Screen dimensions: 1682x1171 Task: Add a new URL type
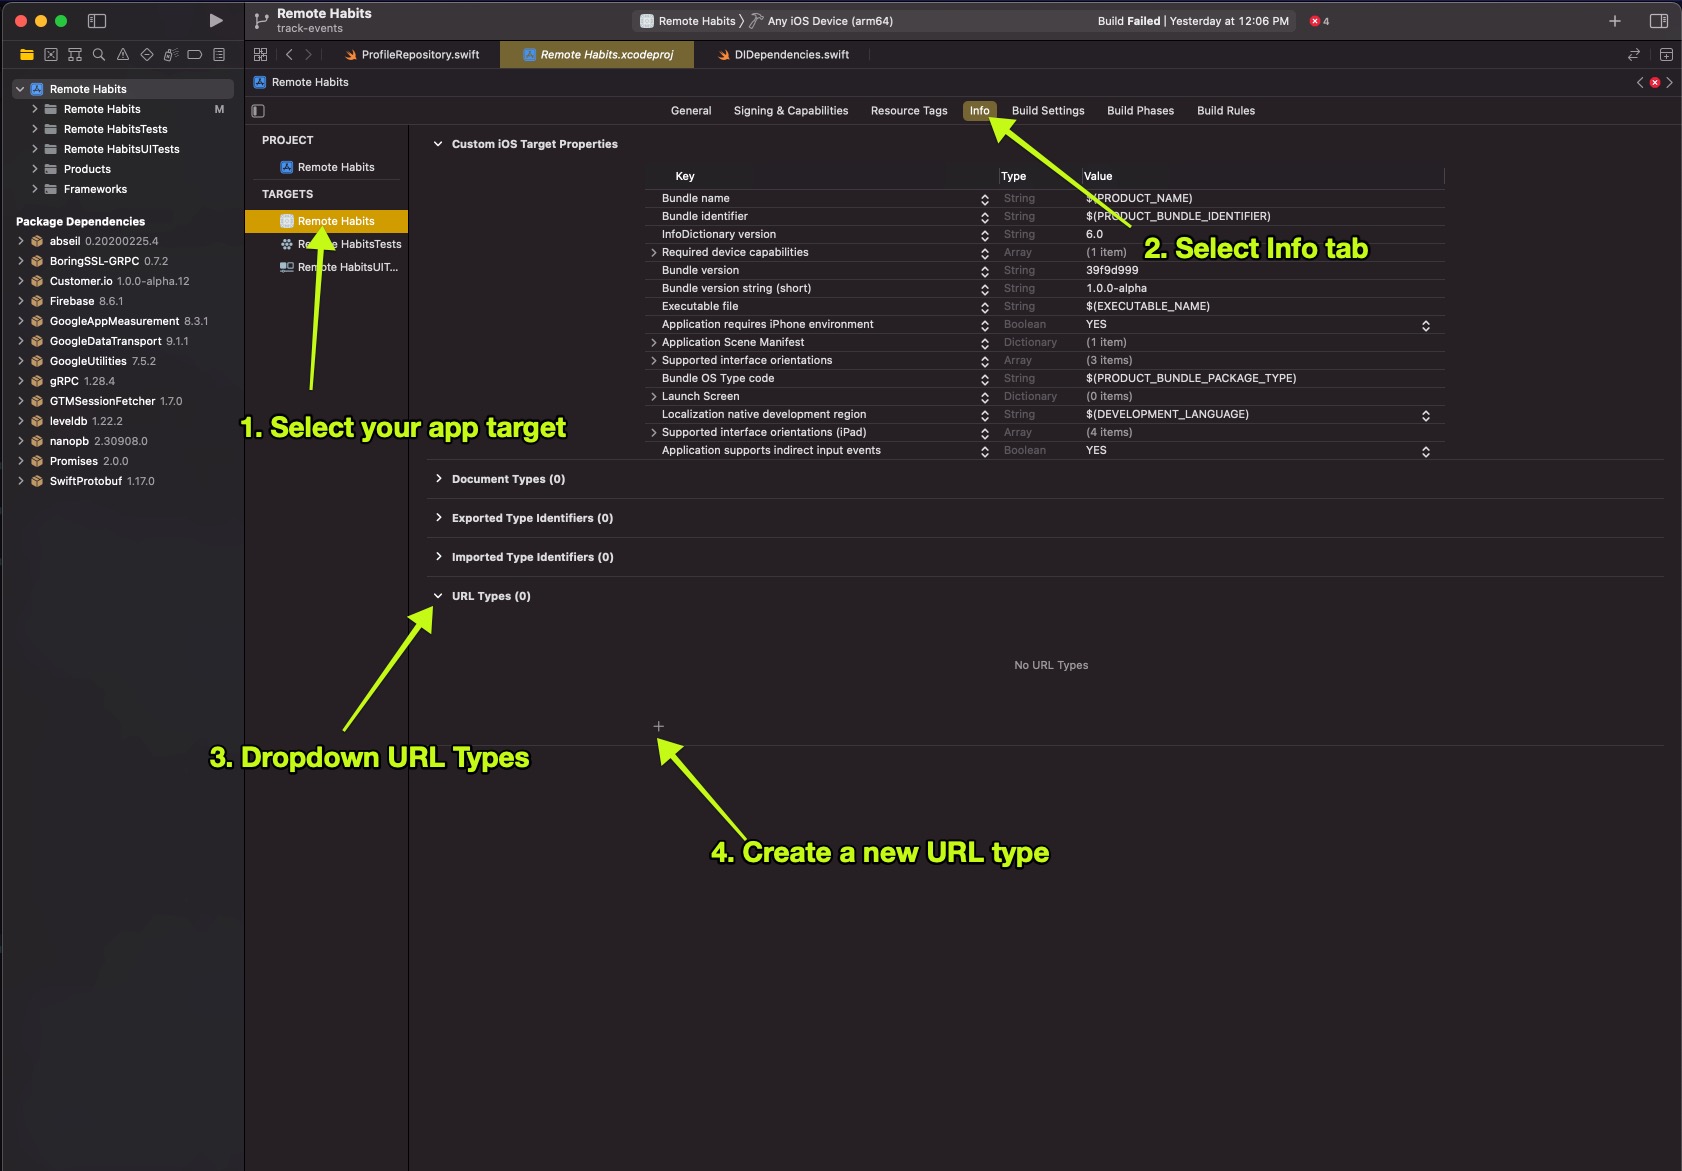coord(659,726)
